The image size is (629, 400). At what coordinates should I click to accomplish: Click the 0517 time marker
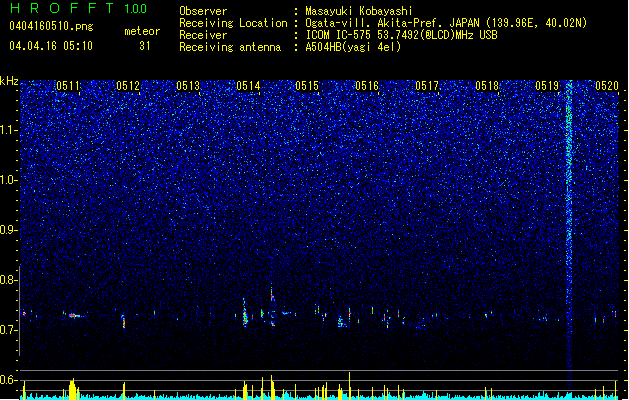pyautogui.click(x=427, y=86)
